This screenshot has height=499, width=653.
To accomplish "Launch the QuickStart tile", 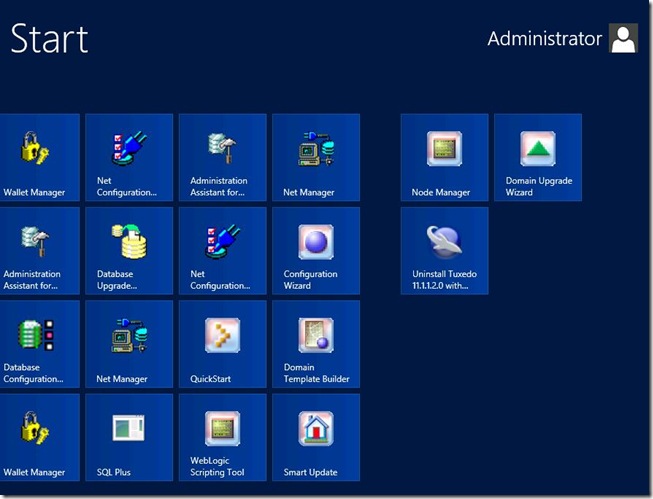I will 222,344.
